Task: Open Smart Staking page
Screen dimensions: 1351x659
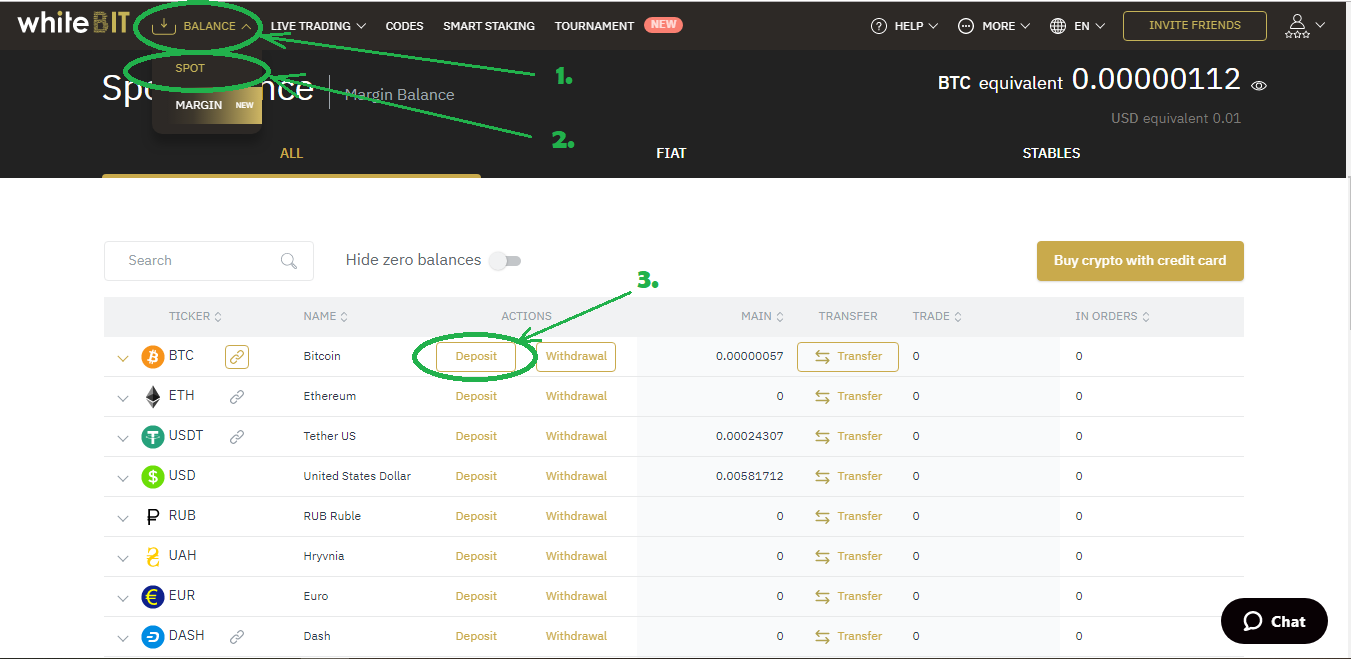Action: [x=489, y=26]
